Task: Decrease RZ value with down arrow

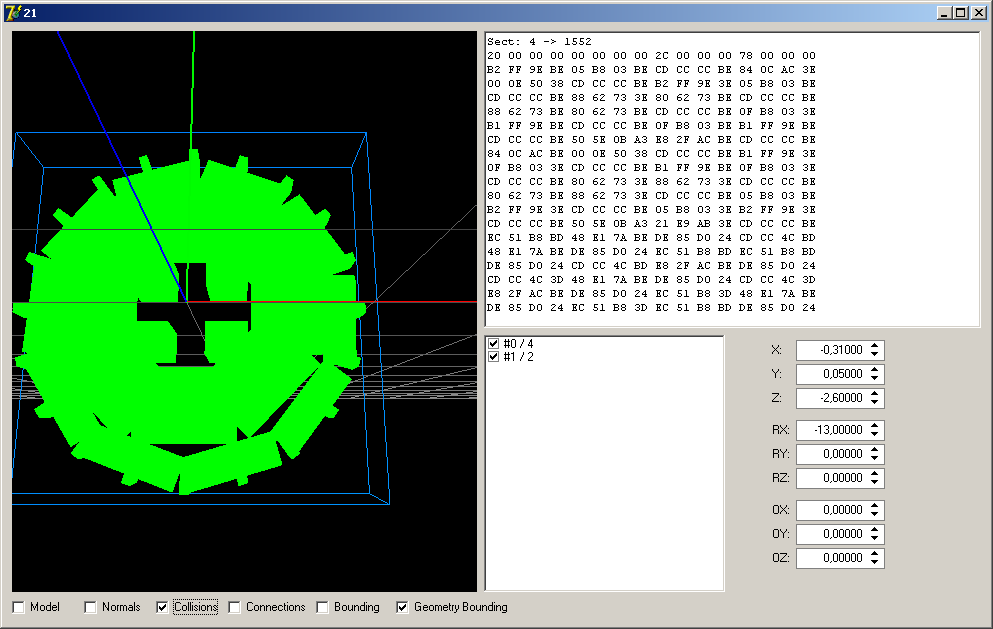Action: pos(875,482)
